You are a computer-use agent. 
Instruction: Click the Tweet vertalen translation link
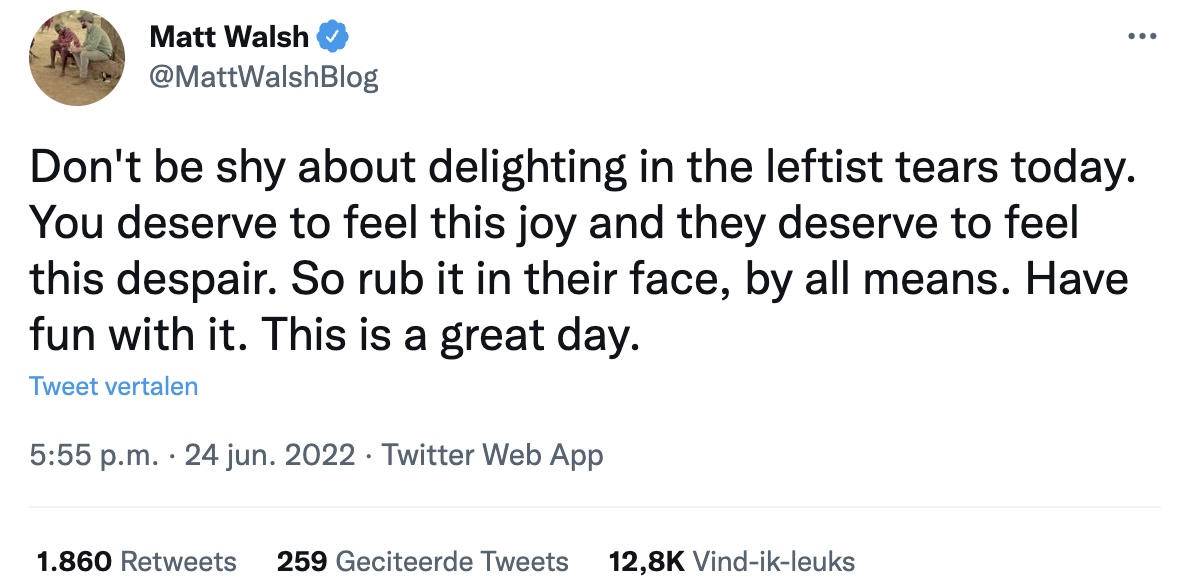[x=113, y=386]
